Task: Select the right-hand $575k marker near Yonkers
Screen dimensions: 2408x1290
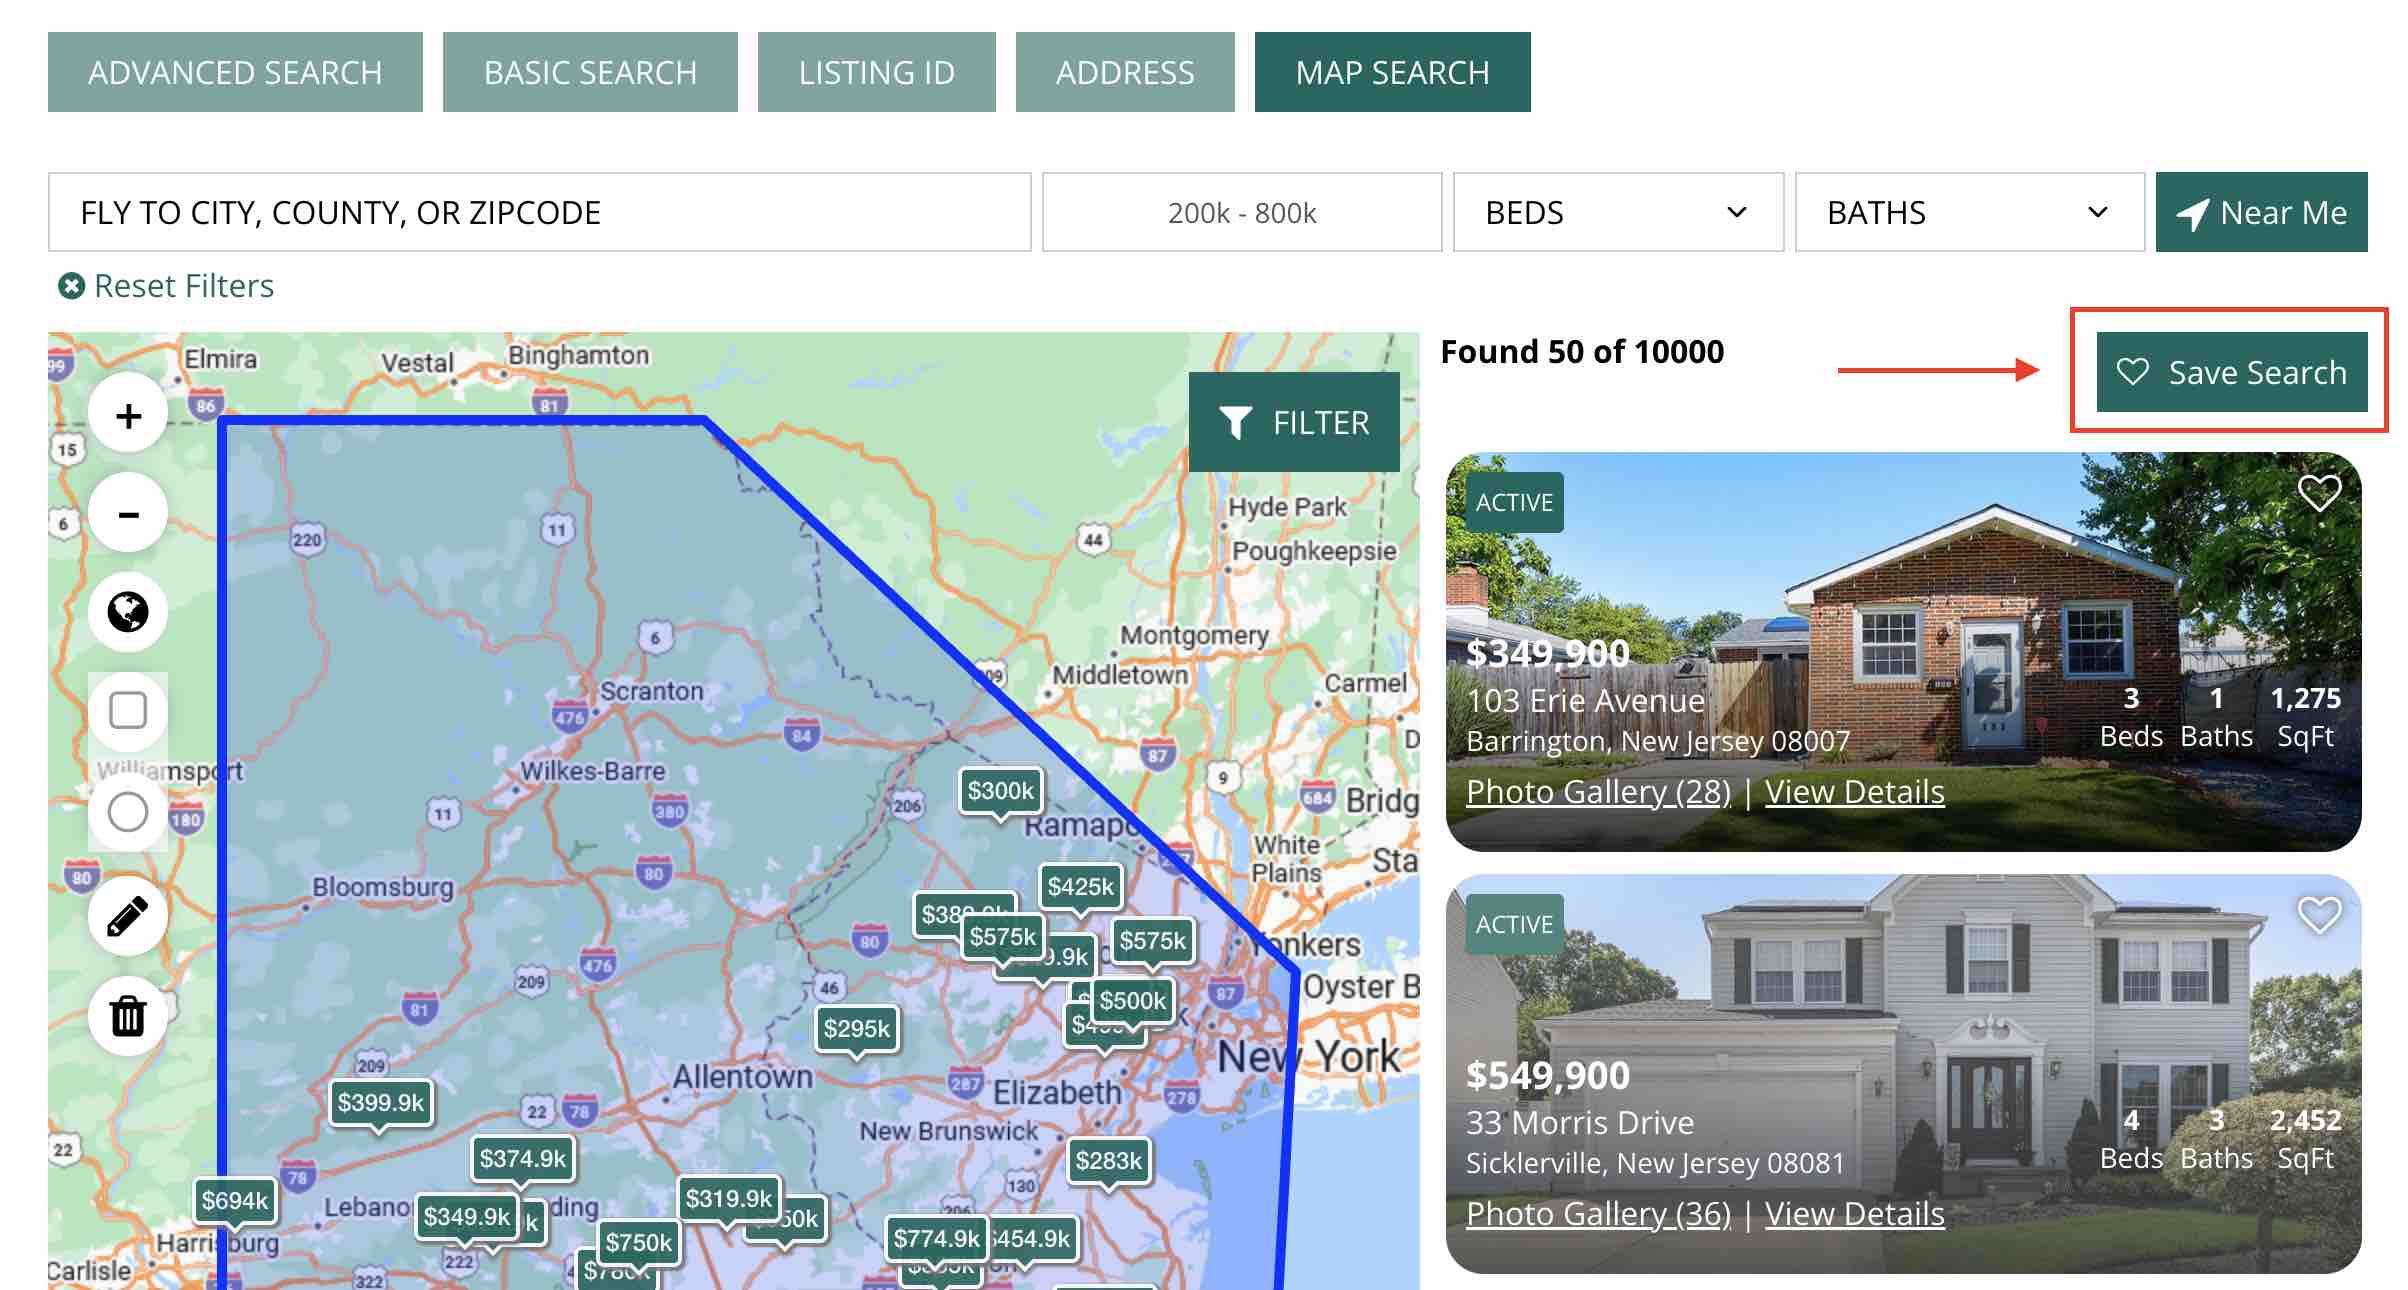Action: click(1153, 941)
